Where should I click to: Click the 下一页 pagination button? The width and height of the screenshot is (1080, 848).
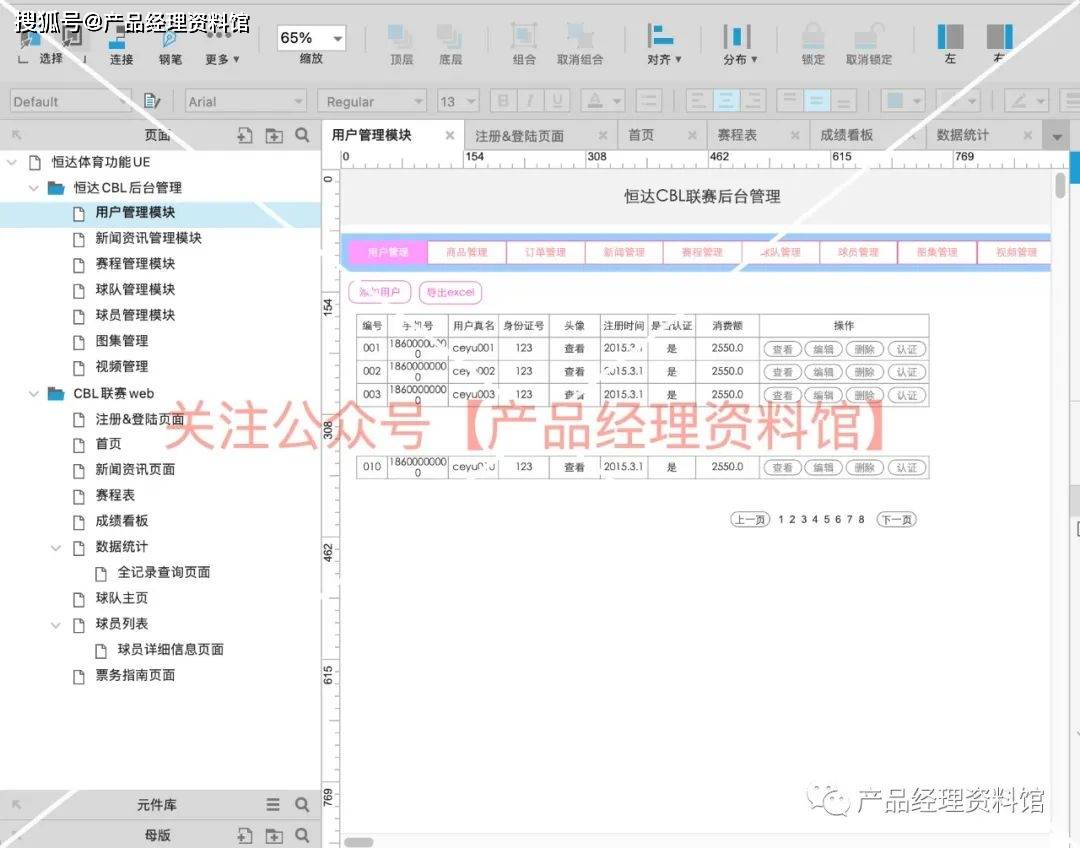click(x=897, y=519)
